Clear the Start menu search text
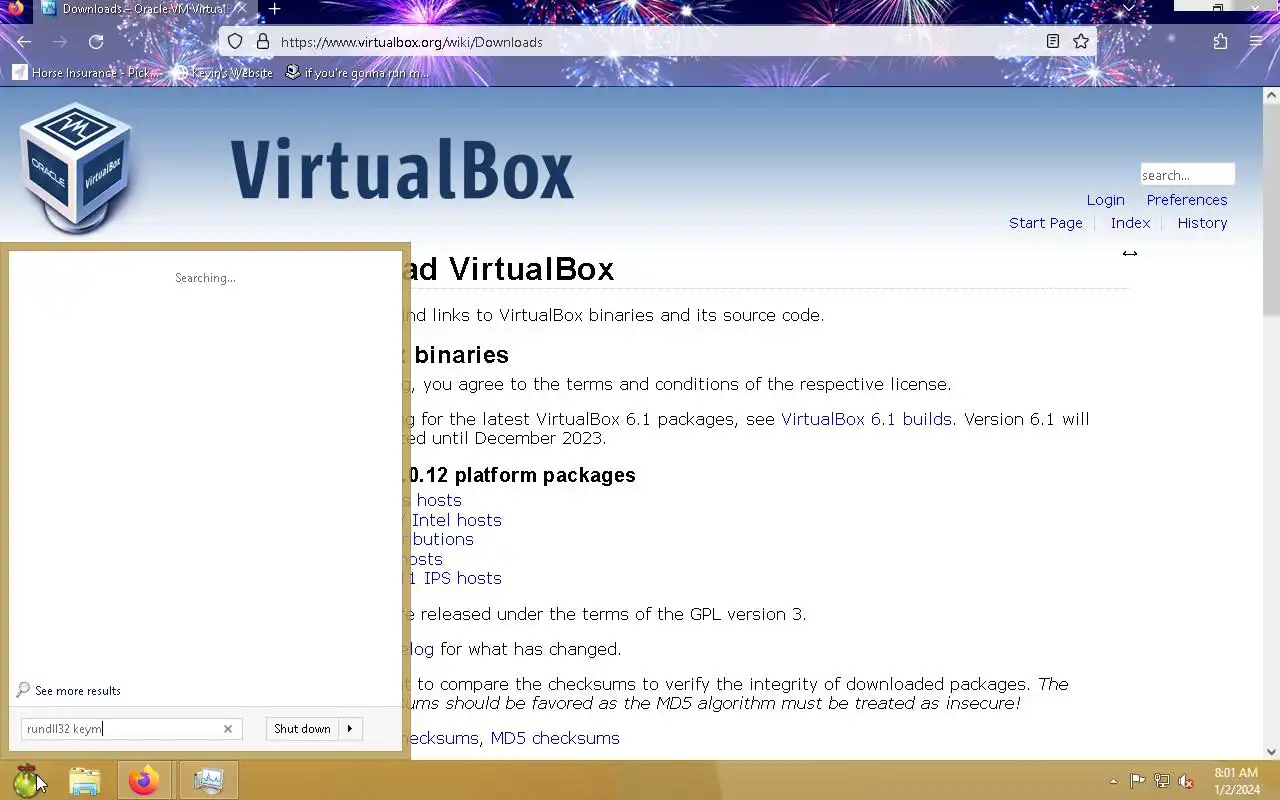The image size is (1280, 800). 227,729
